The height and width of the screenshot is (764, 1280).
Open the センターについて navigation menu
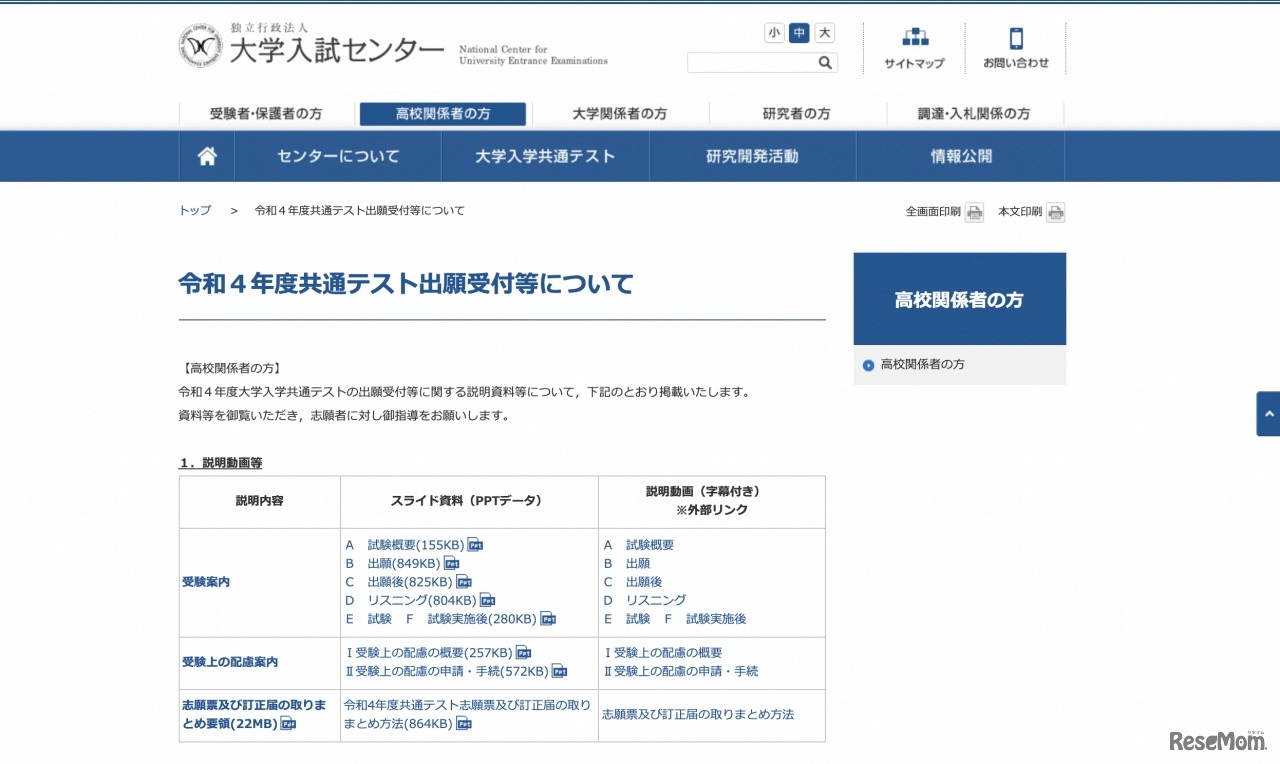pyautogui.click(x=338, y=156)
